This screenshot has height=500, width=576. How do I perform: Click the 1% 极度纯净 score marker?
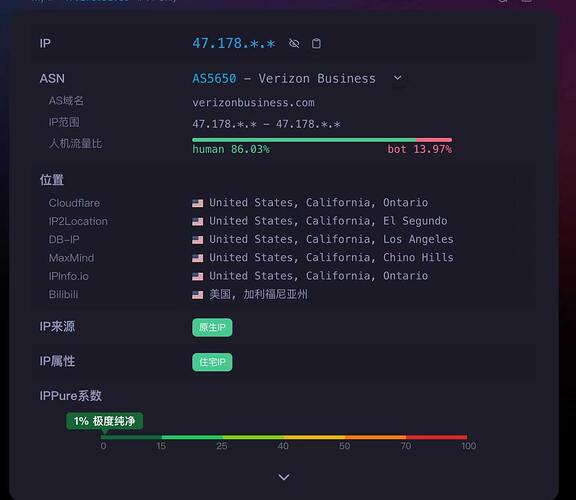pos(105,421)
